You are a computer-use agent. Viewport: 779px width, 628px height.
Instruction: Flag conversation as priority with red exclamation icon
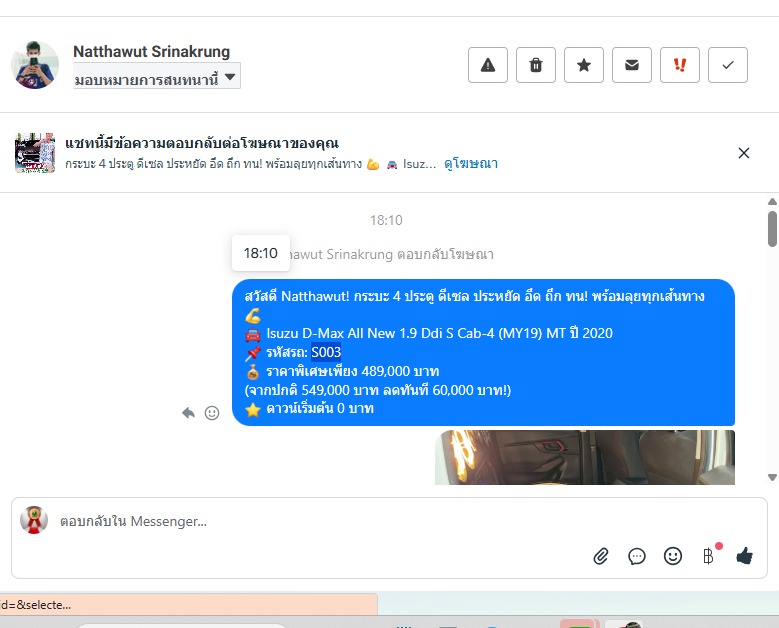[x=680, y=65]
